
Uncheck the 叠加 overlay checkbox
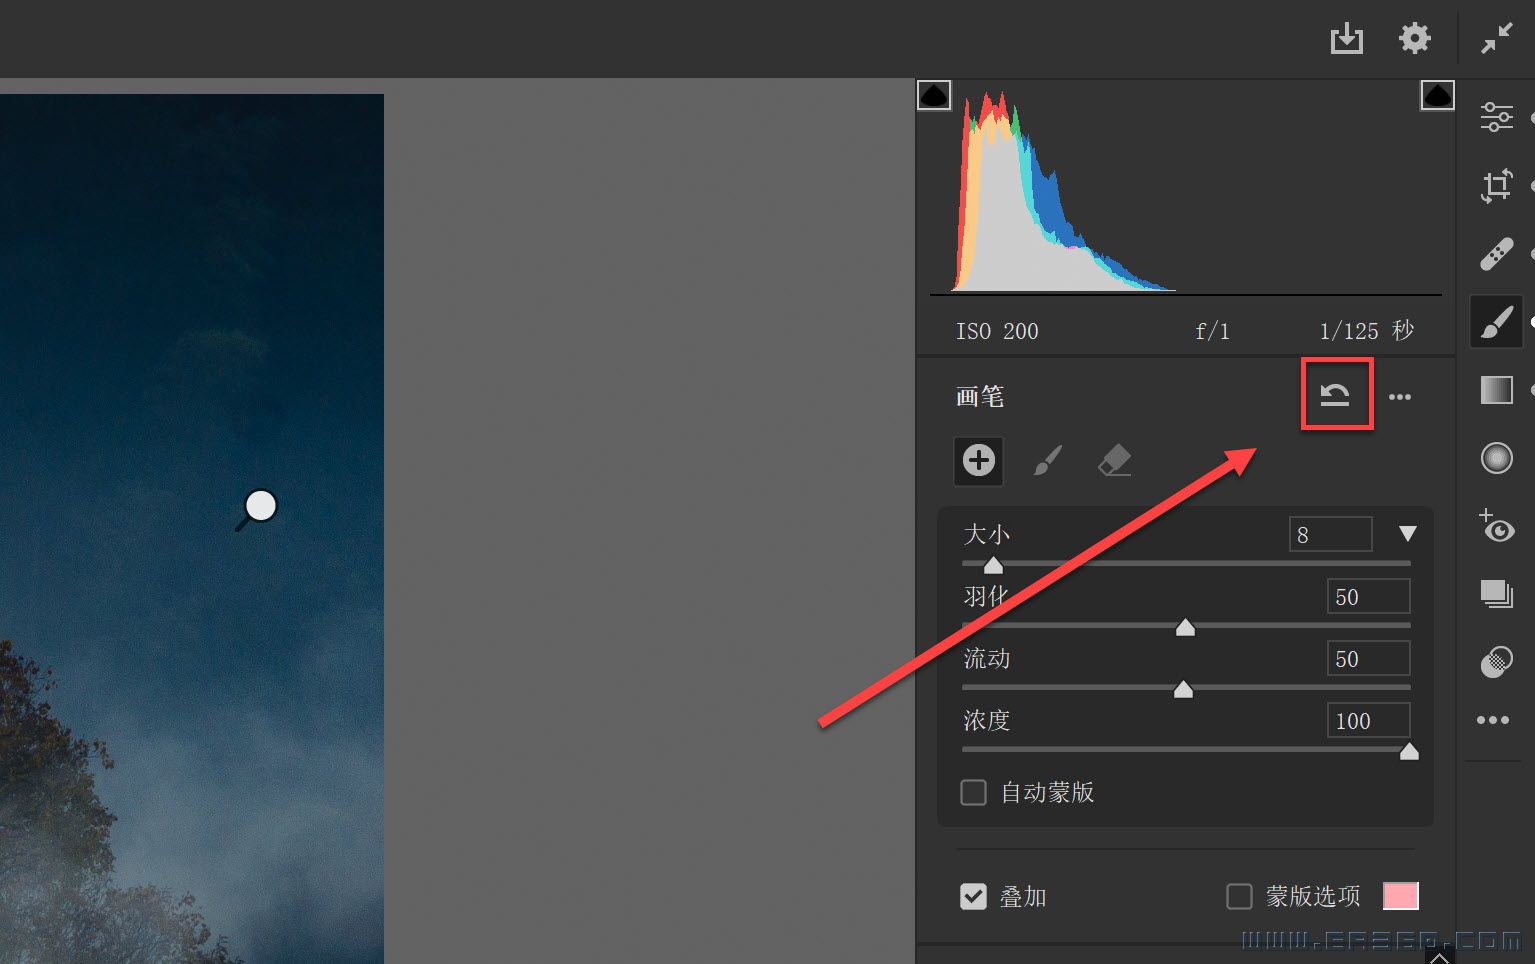click(973, 897)
